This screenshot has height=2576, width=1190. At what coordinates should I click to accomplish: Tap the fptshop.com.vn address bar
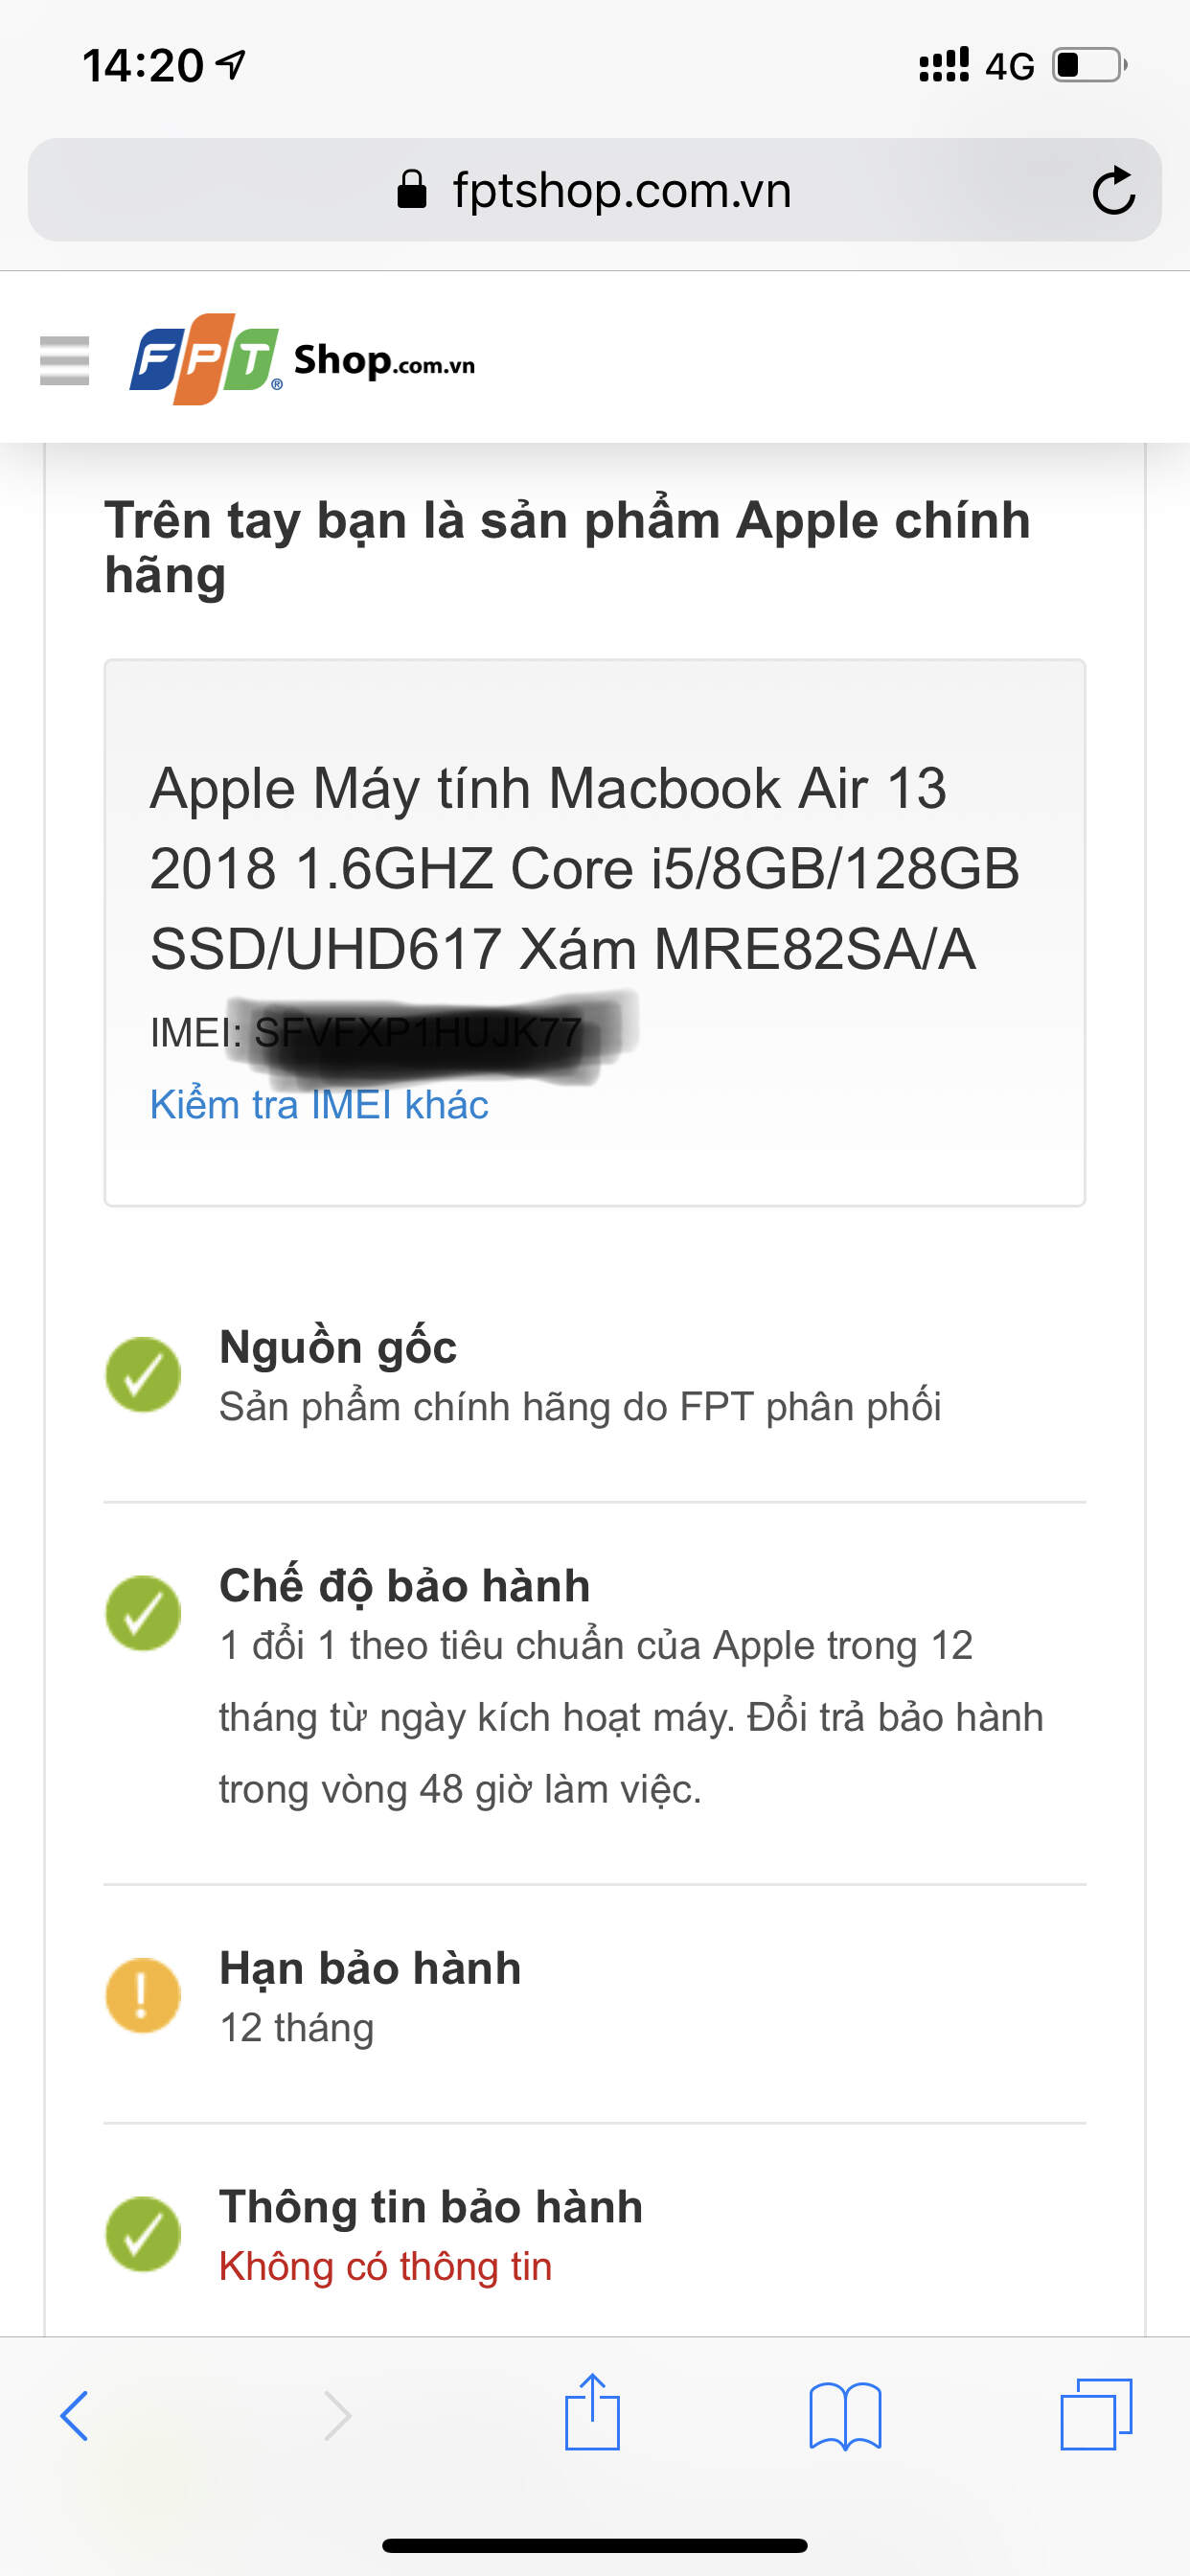coord(595,190)
